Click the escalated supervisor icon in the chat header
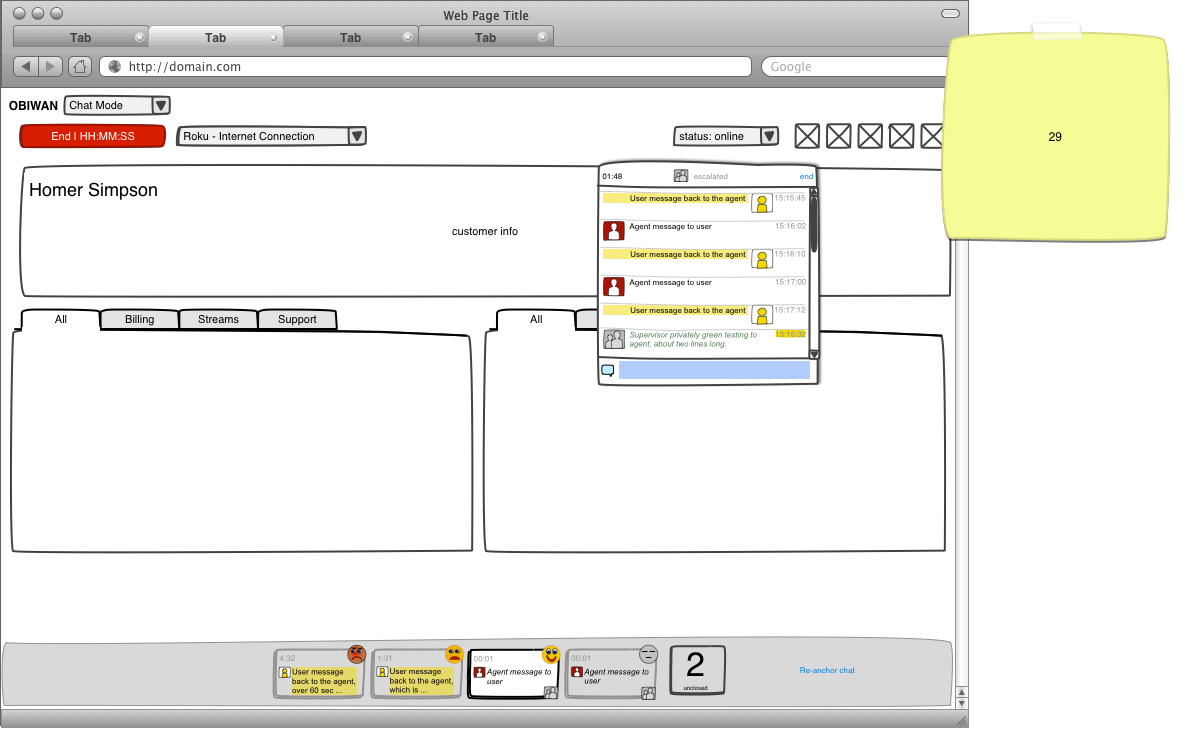Viewport: 1188px width, 733px height. coord(681,176)
